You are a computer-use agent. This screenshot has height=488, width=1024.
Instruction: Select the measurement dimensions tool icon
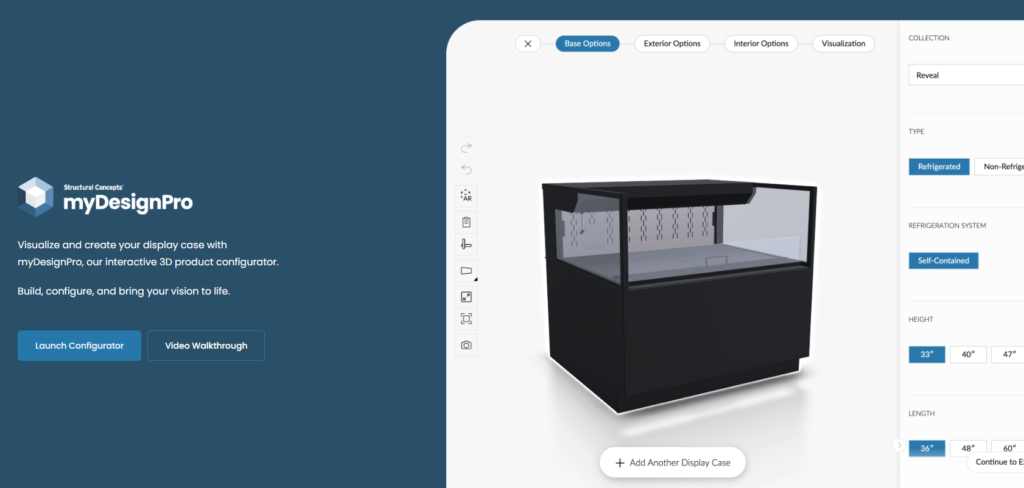pos(466,244)
